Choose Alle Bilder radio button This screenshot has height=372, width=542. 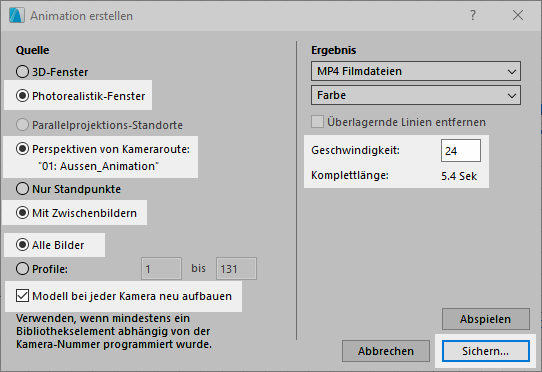tap(22, 245)
